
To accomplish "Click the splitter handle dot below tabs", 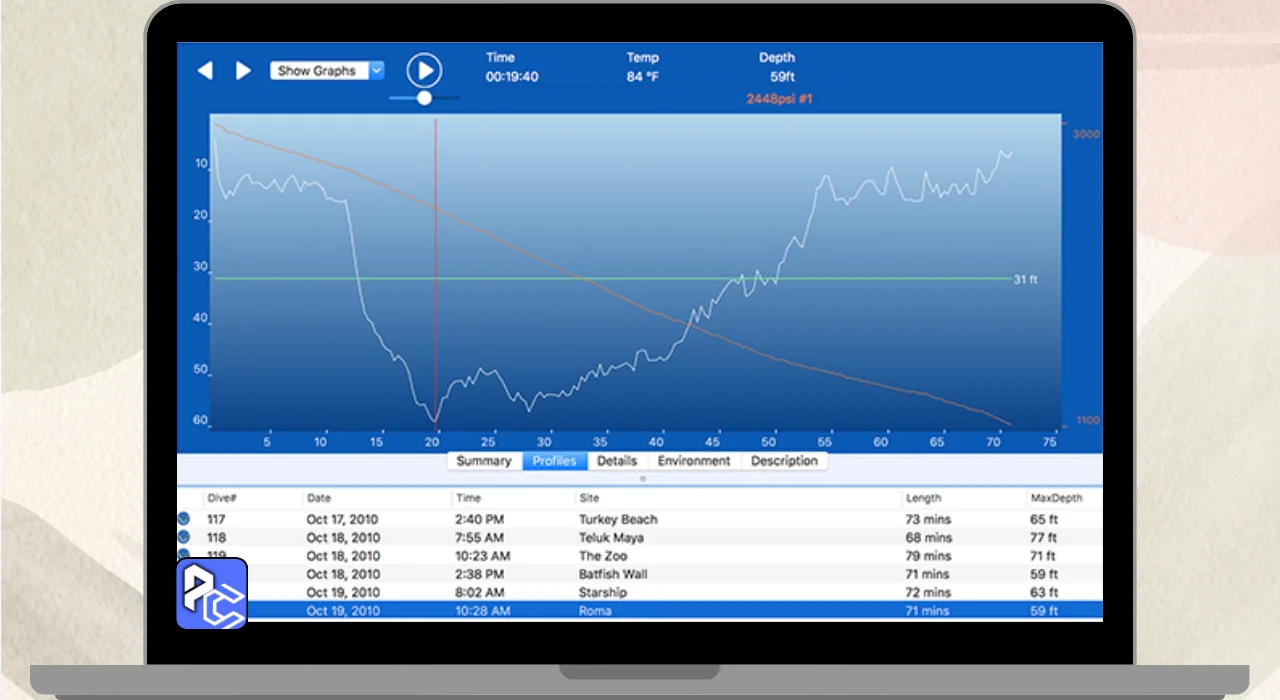I will [642, 479].
